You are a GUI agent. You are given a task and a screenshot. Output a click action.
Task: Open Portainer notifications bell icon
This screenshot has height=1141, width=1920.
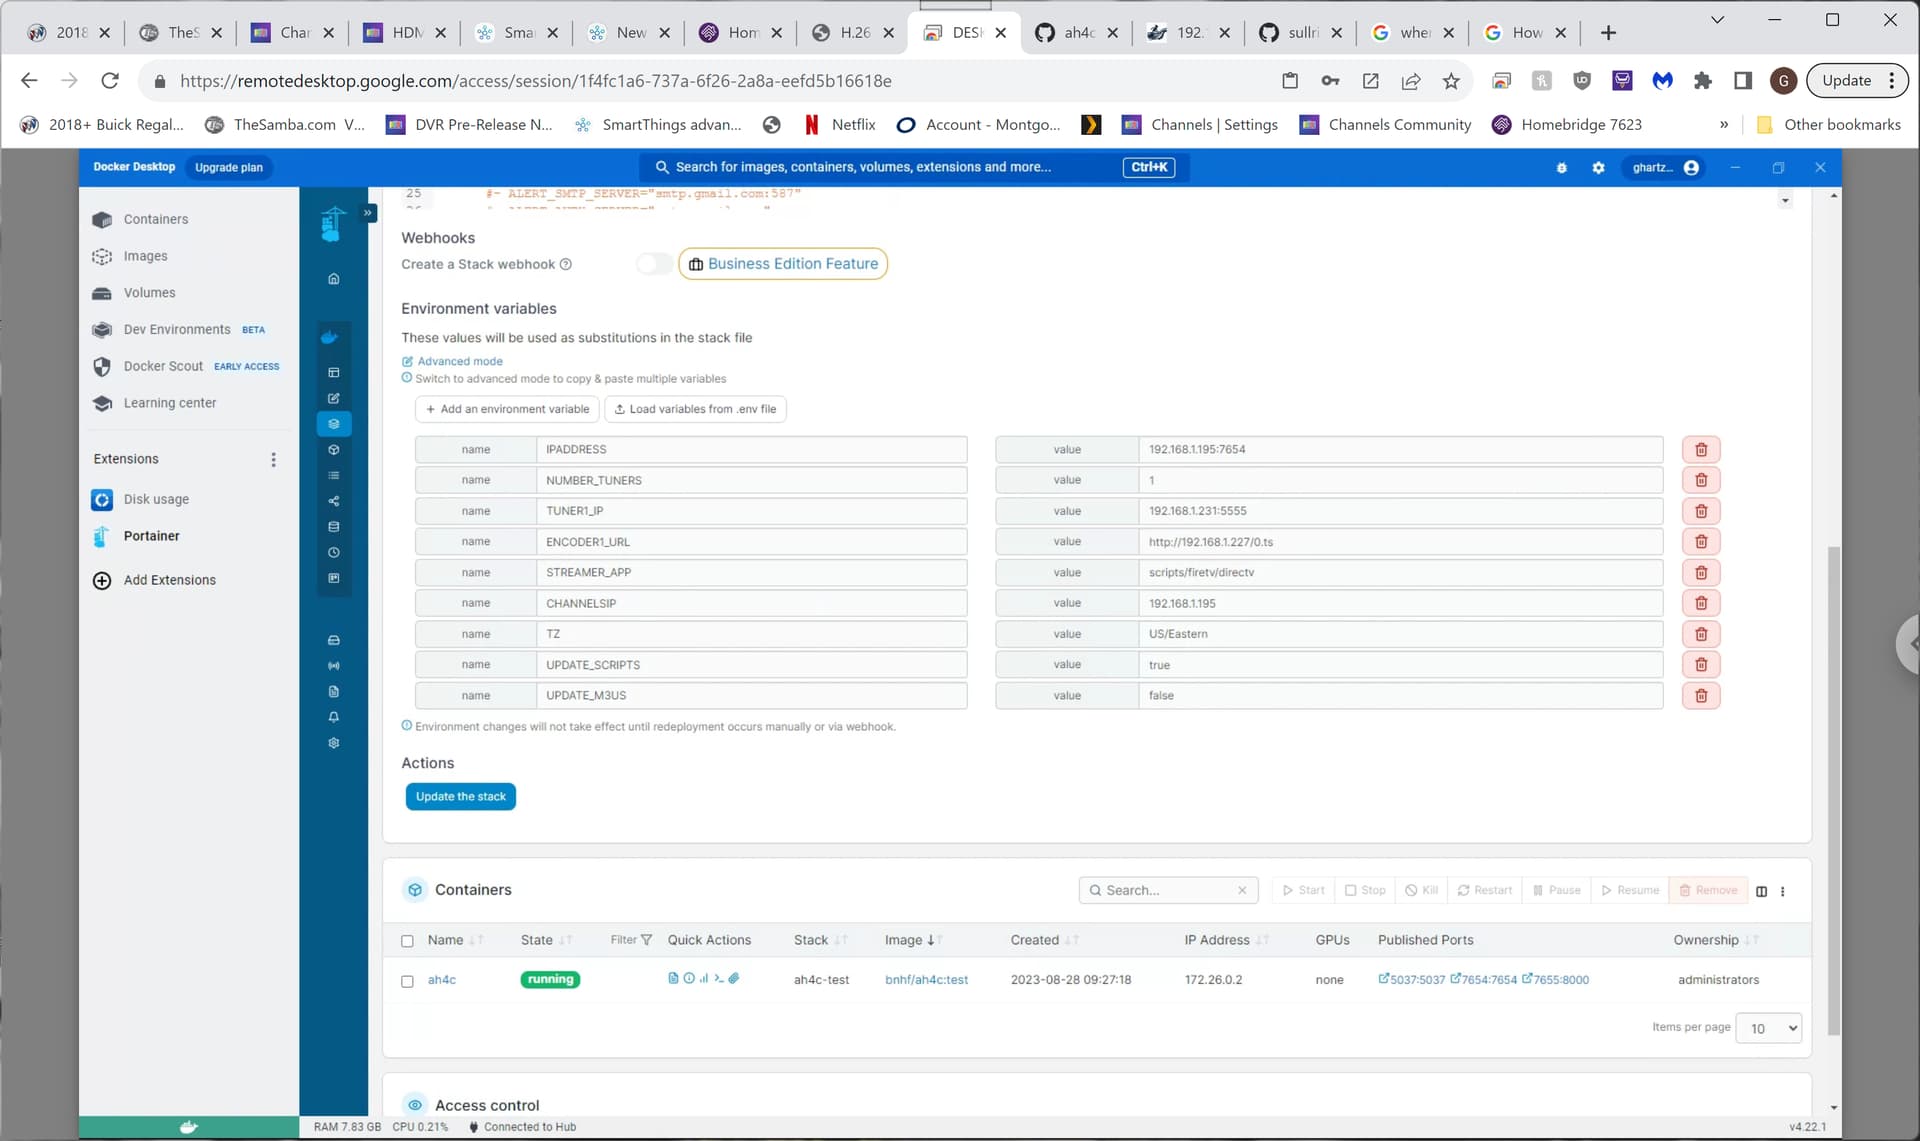(334, 717)
